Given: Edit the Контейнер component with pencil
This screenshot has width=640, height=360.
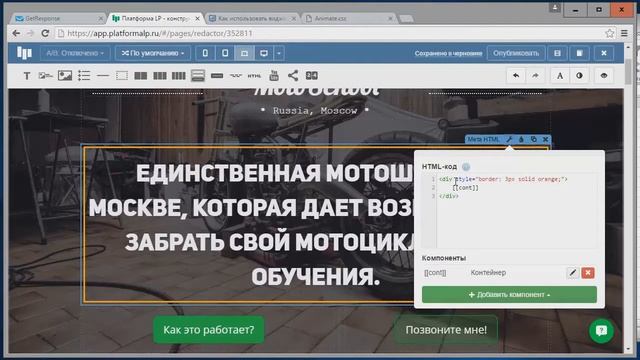Looking at the screenshot, I should click(573, 273).
